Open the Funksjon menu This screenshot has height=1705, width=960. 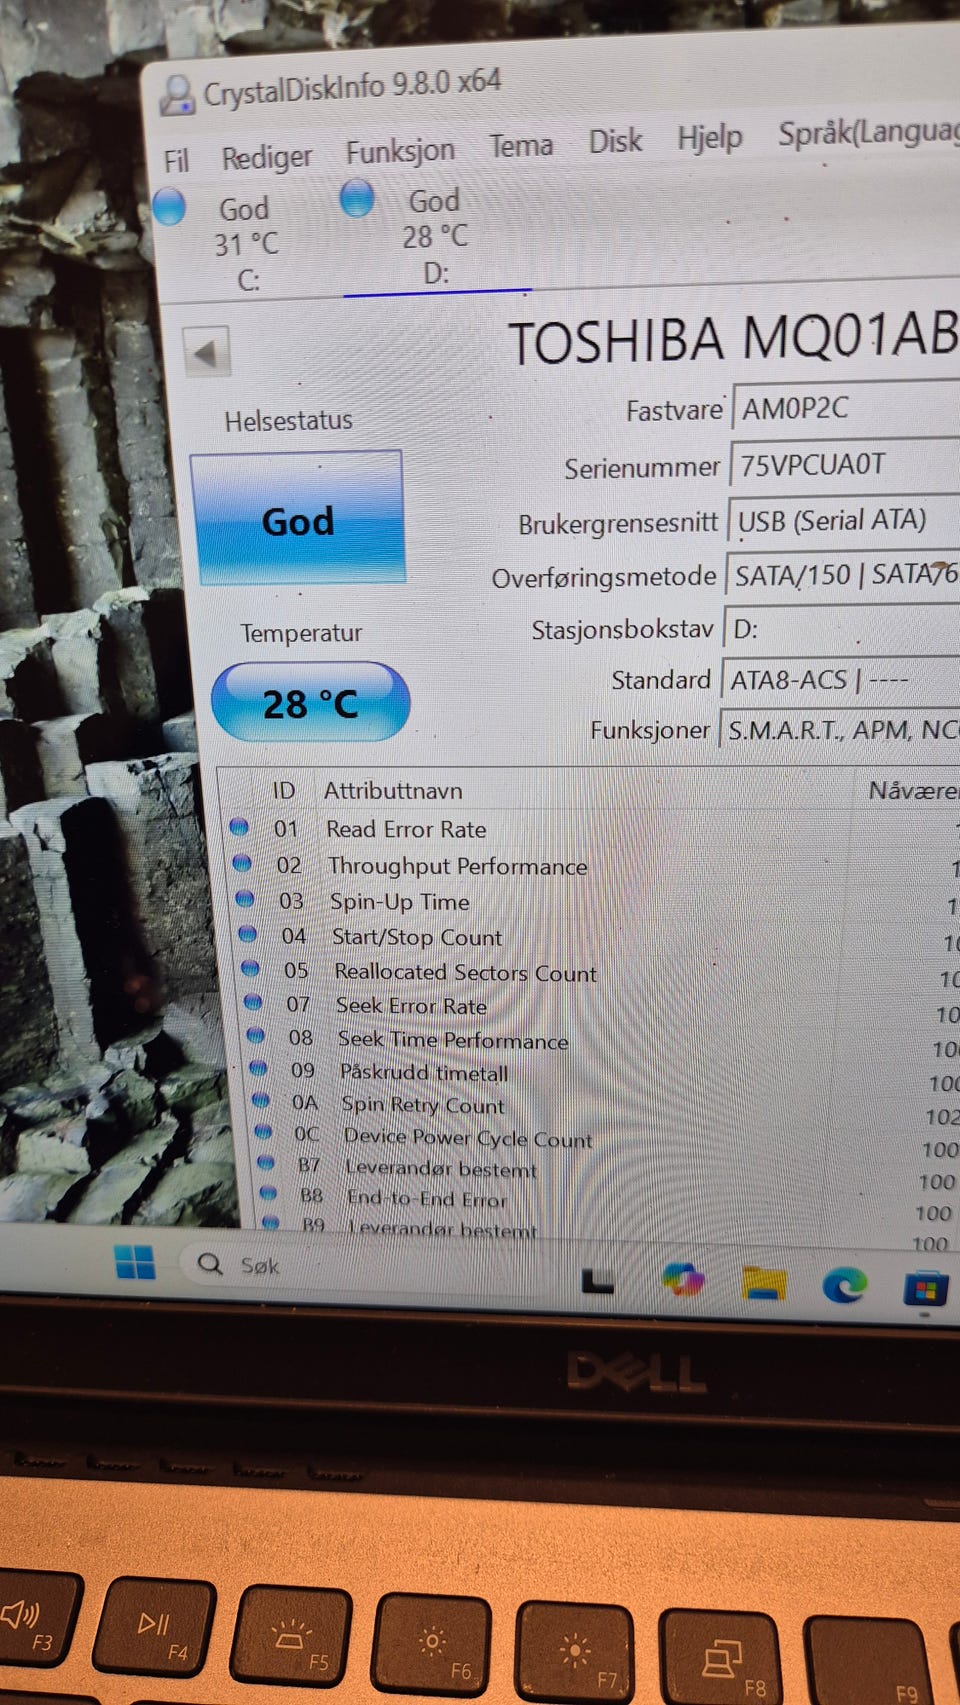coord(400,151)
